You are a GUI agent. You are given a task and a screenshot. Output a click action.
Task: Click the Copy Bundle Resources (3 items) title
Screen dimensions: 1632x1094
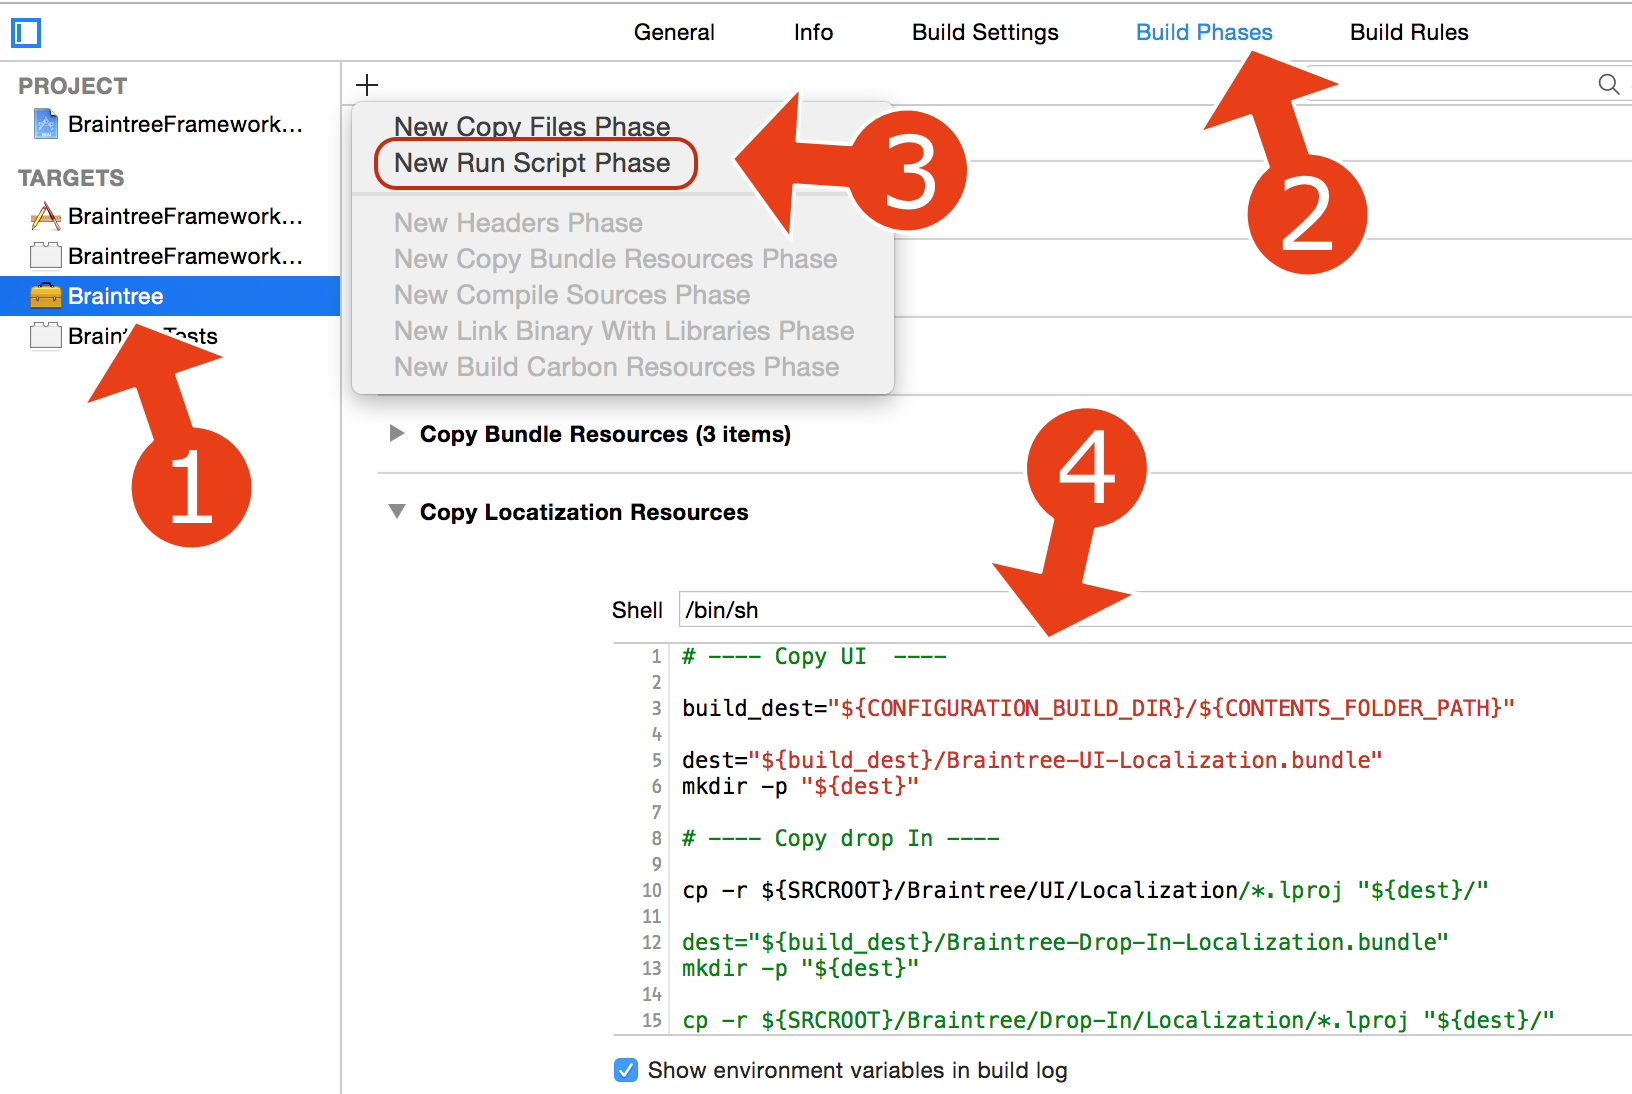point(605,434)
